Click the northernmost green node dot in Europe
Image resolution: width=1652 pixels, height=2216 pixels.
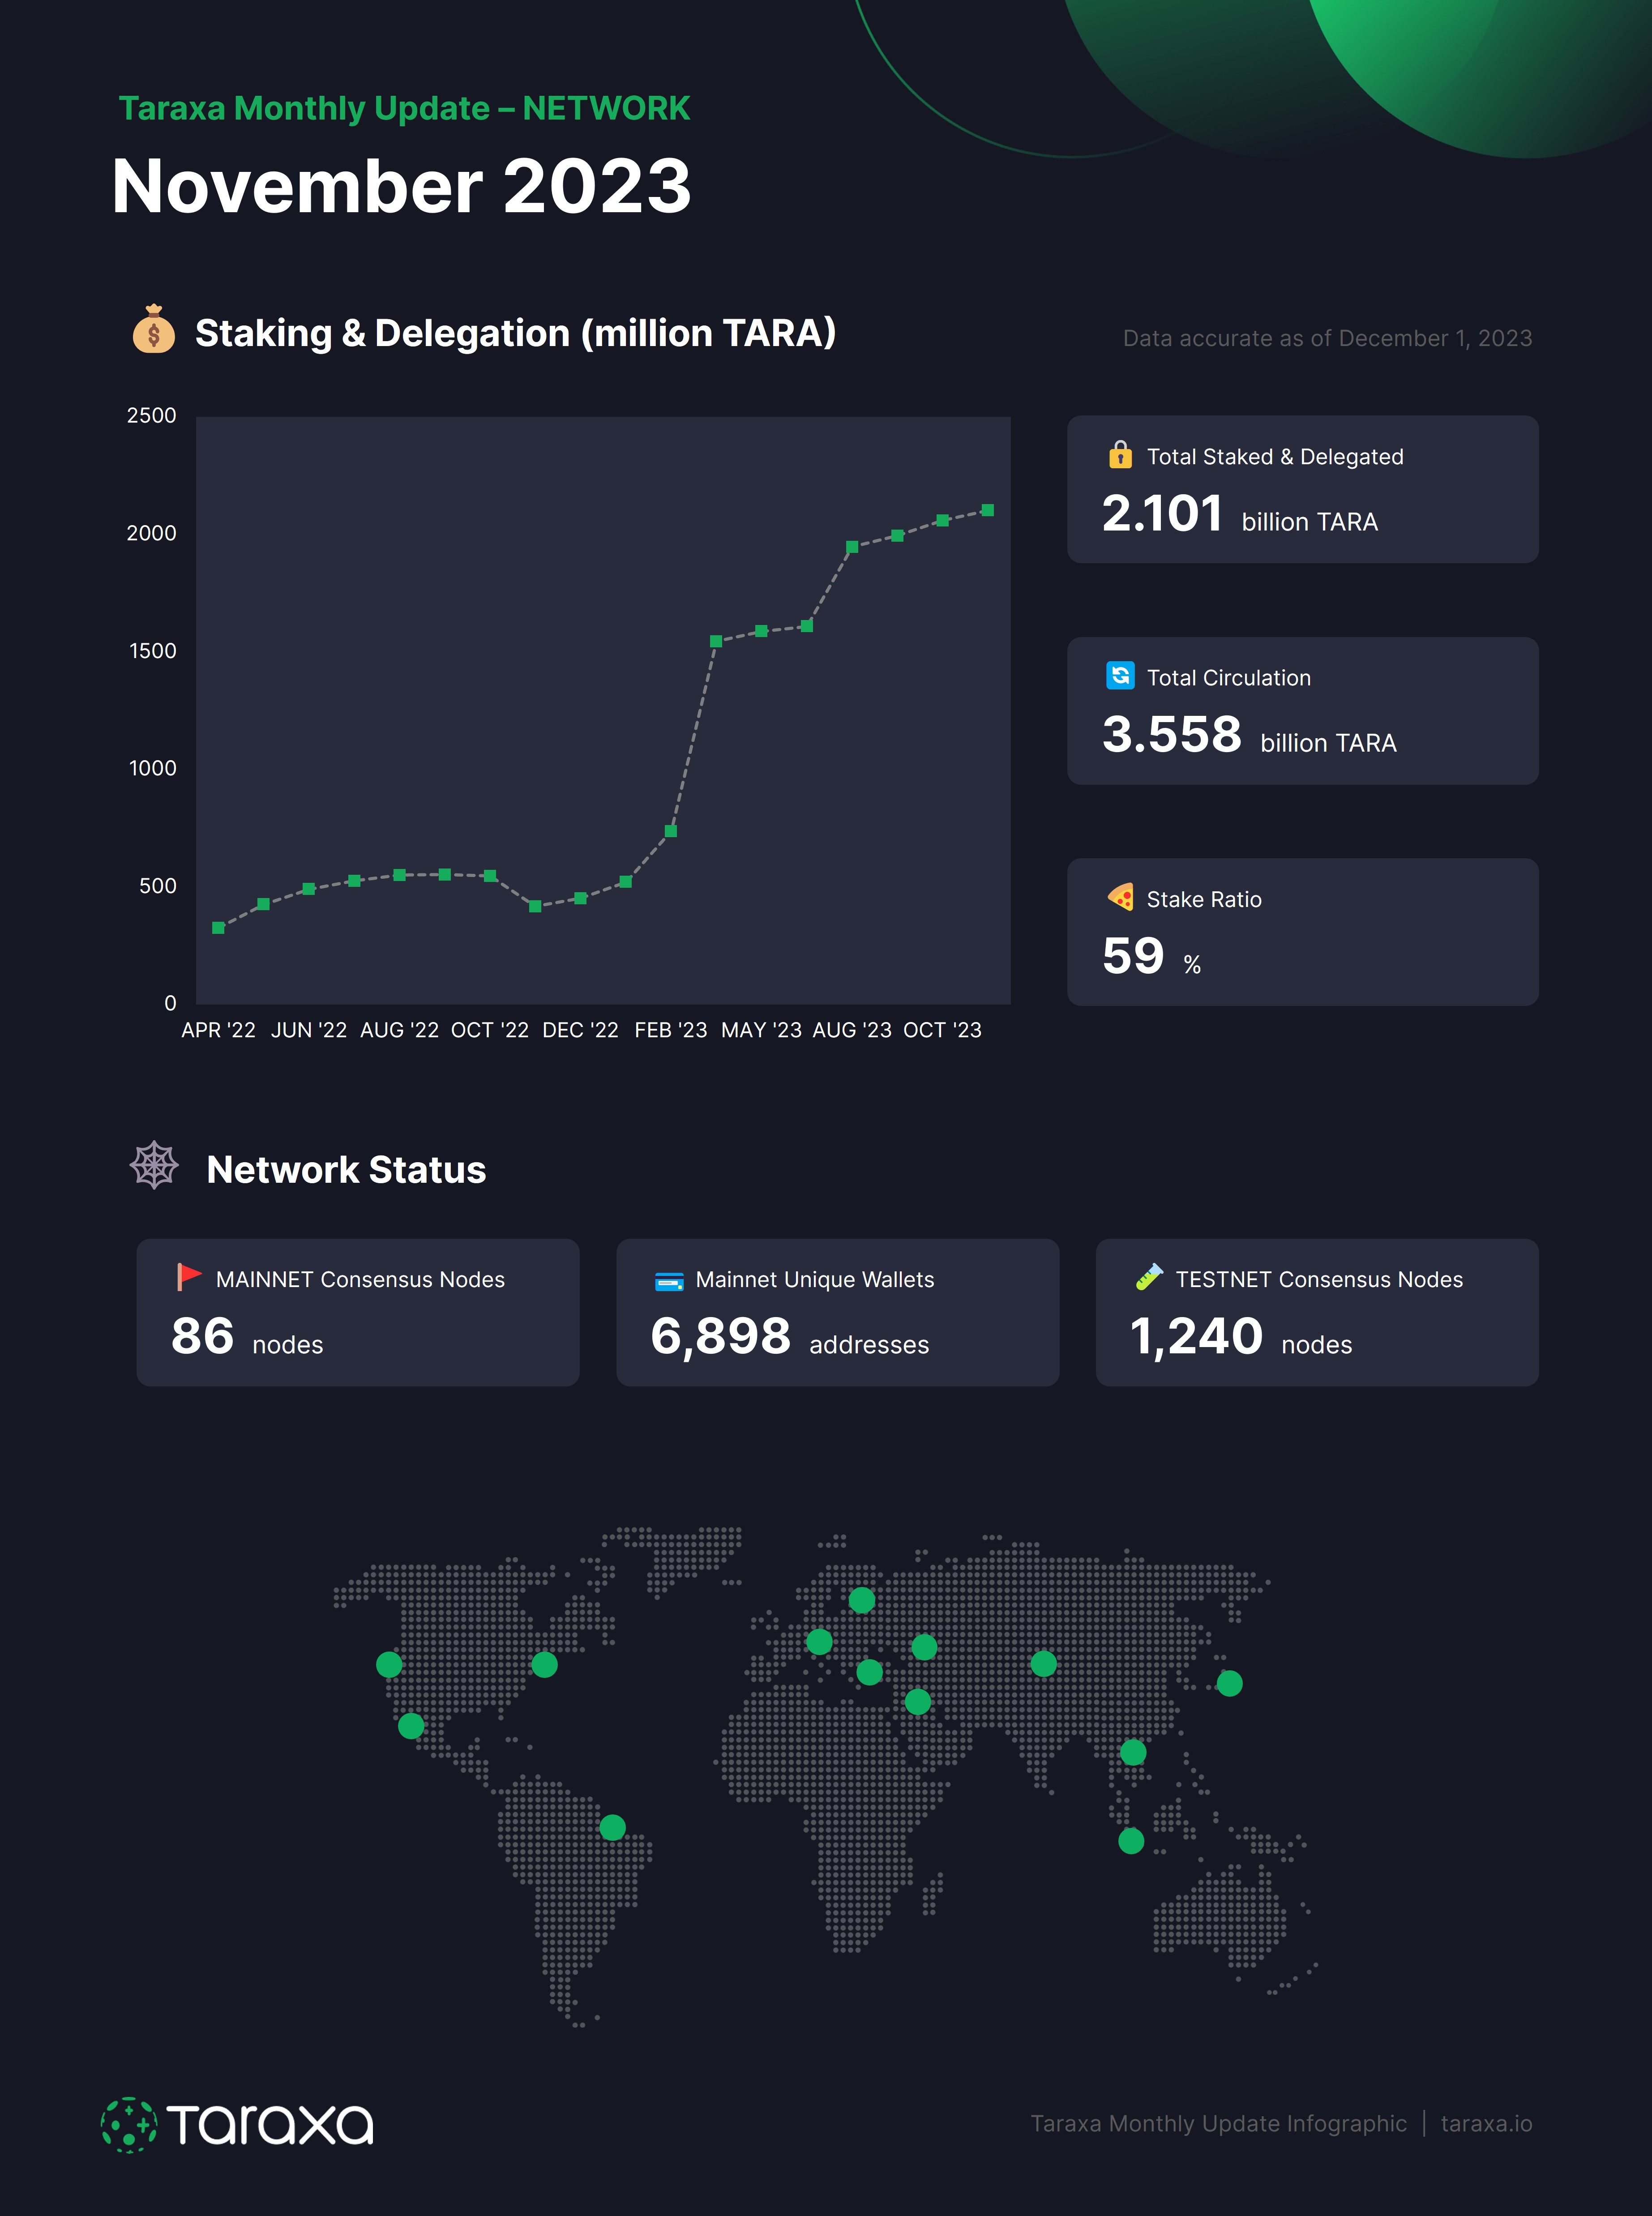[x=862, y=1600]
